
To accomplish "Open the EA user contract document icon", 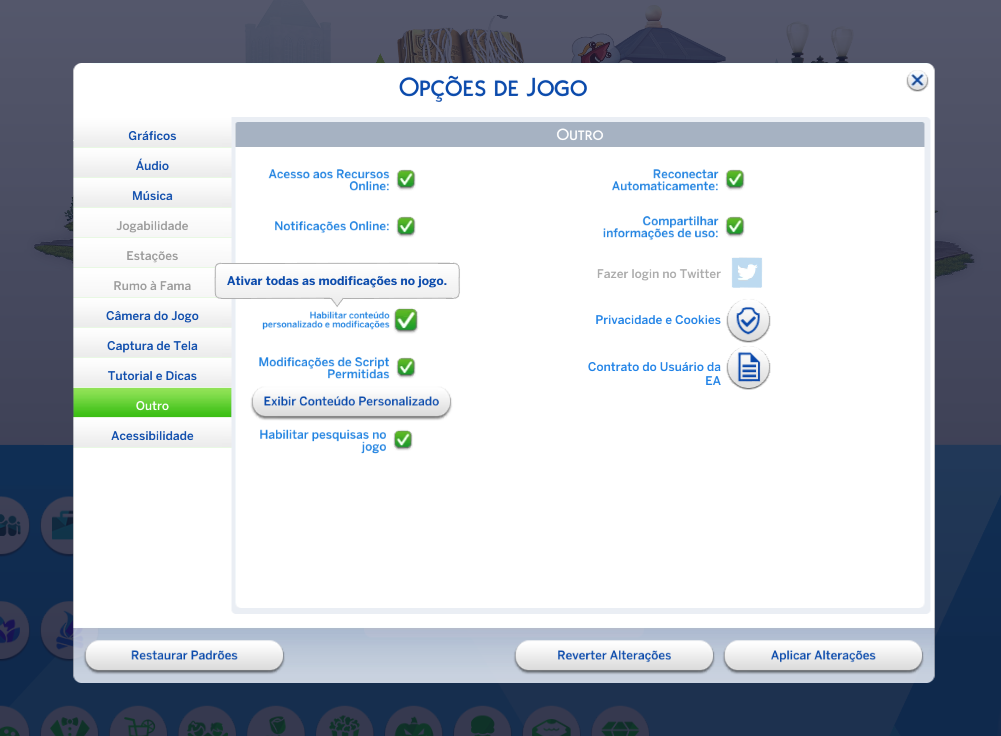I will 747,369.
